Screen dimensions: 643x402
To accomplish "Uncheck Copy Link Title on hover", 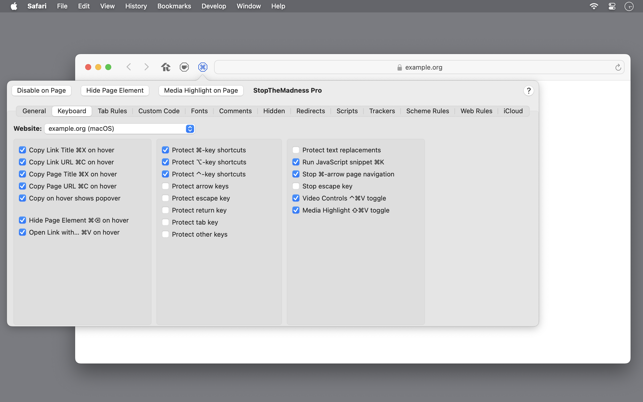I will 23,150.
